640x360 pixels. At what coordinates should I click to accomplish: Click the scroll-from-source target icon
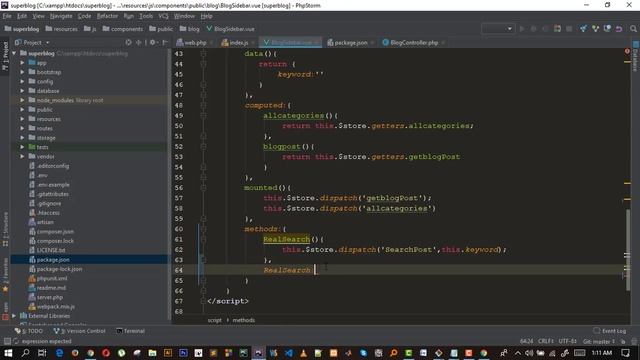pyautogui.click(x=128, y=42)
